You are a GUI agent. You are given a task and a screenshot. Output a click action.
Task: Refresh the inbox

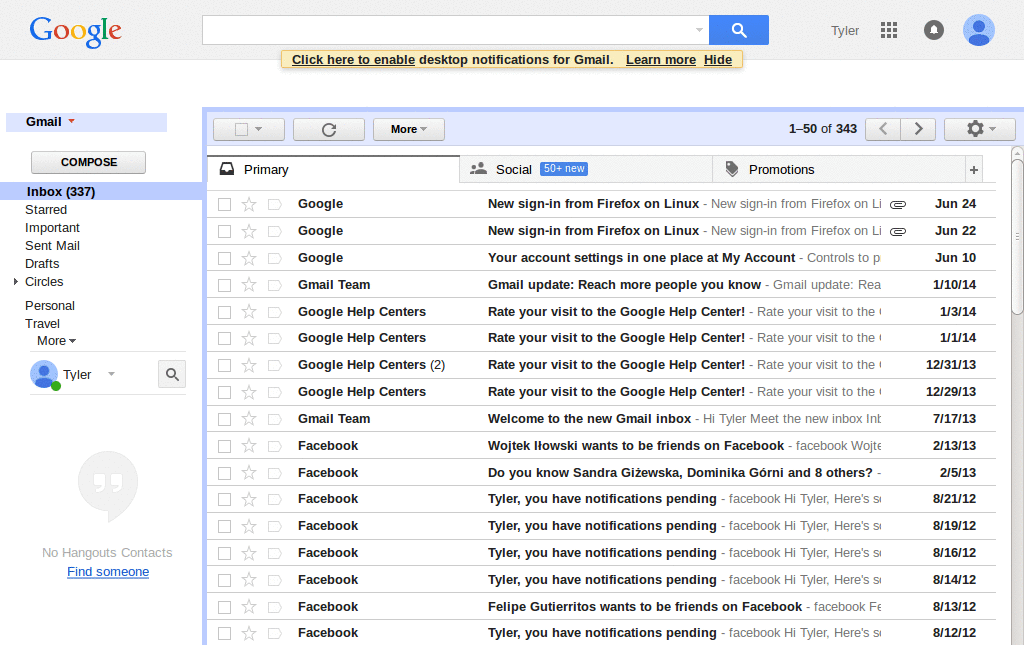point(328,129)
